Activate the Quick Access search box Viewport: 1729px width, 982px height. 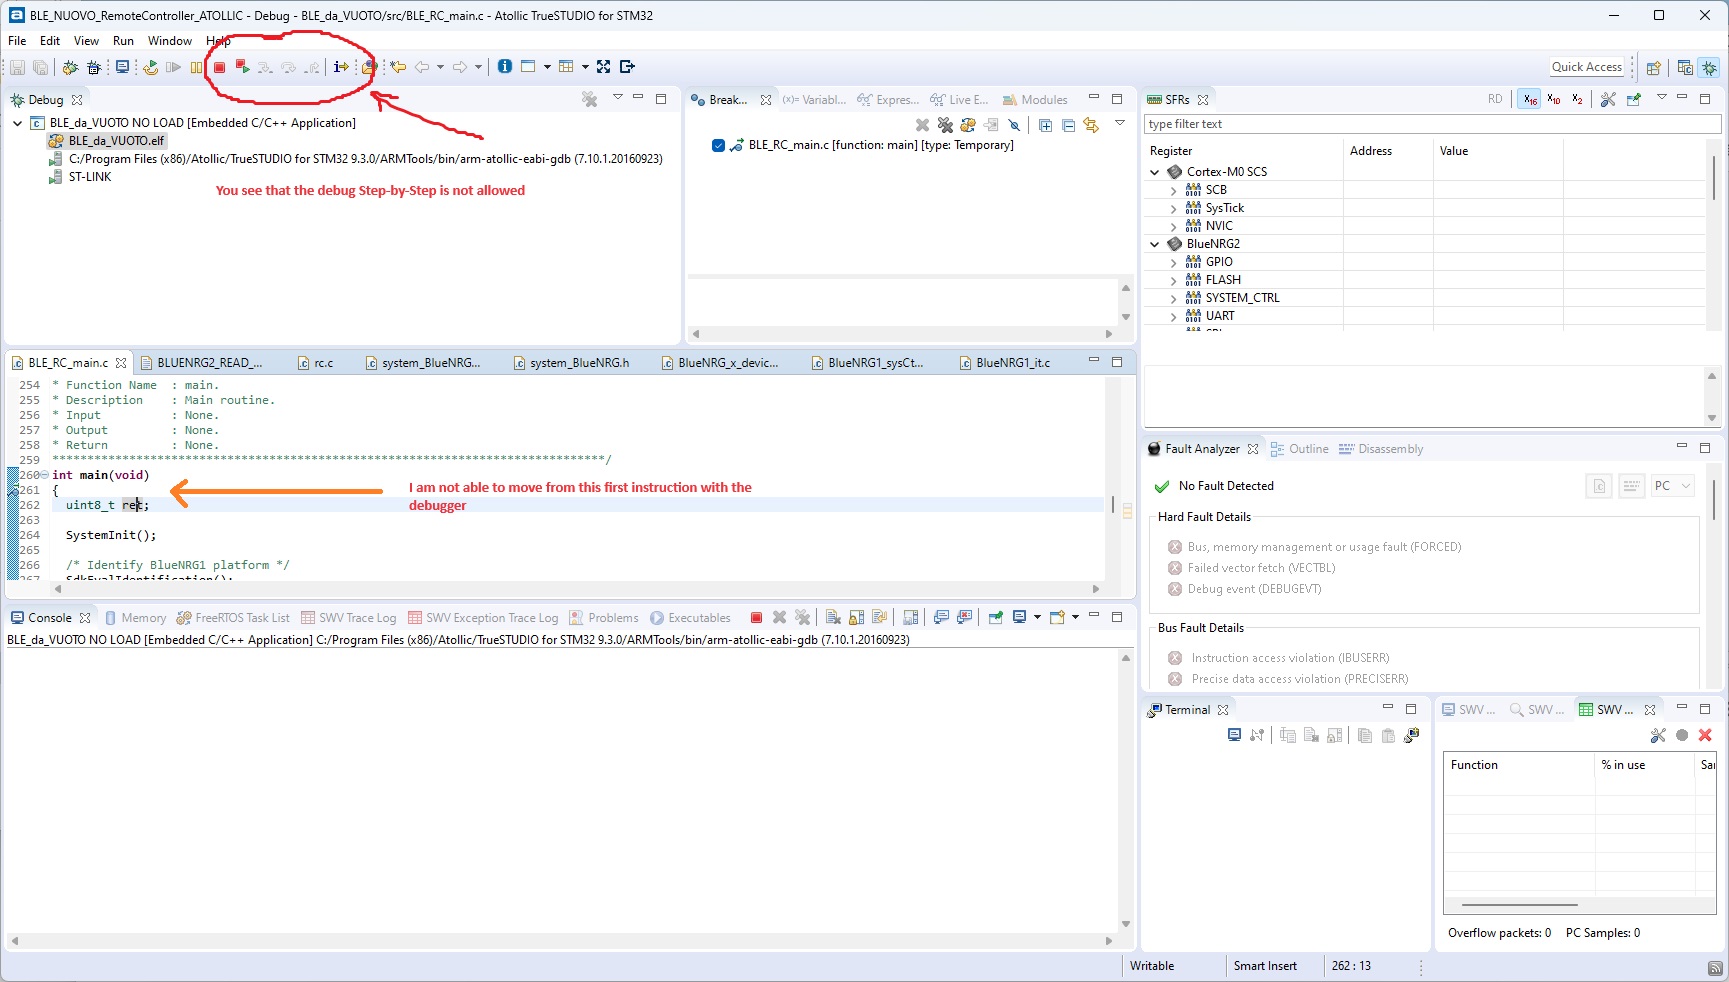point(1586,67)
